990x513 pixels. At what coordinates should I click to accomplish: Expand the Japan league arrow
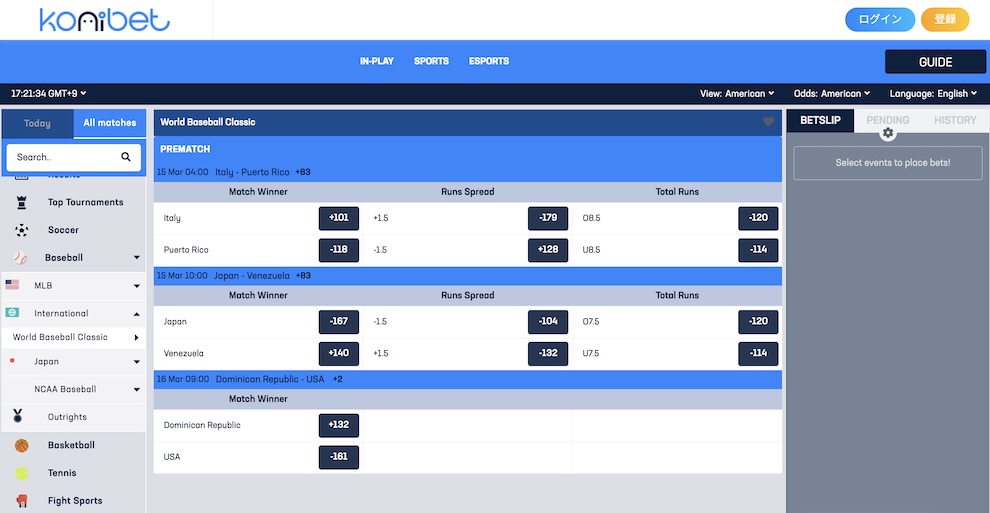[x=137, y=362]
